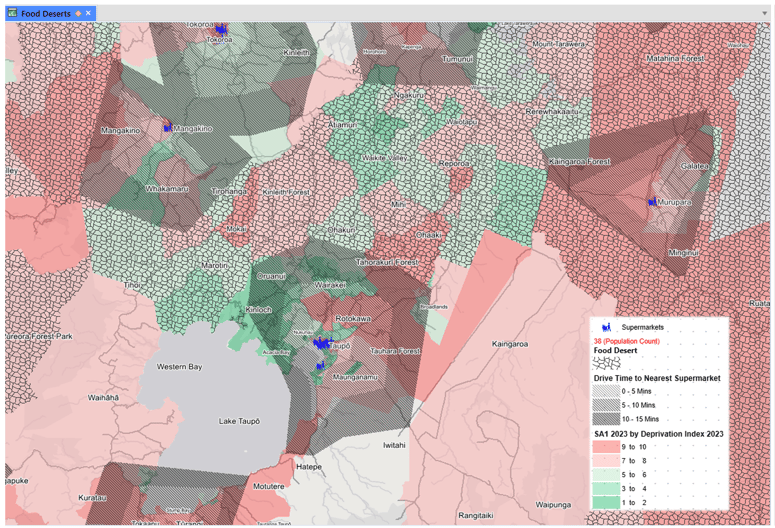Click the 'Tirohanga' map label
The image size is (775, 528).
(x=229, y=191)
